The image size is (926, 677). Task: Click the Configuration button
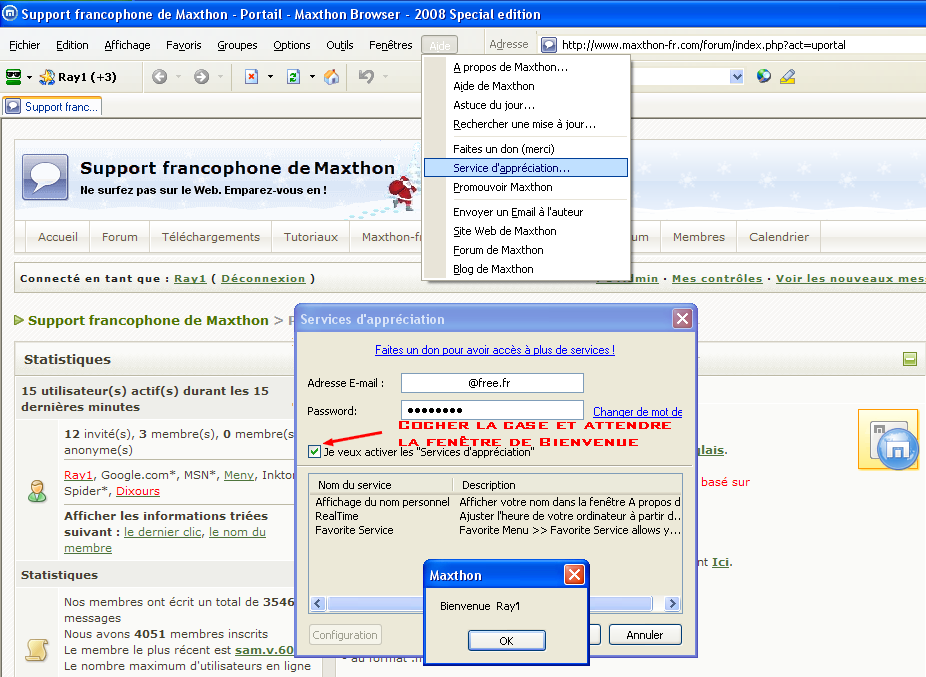(345, 635)
